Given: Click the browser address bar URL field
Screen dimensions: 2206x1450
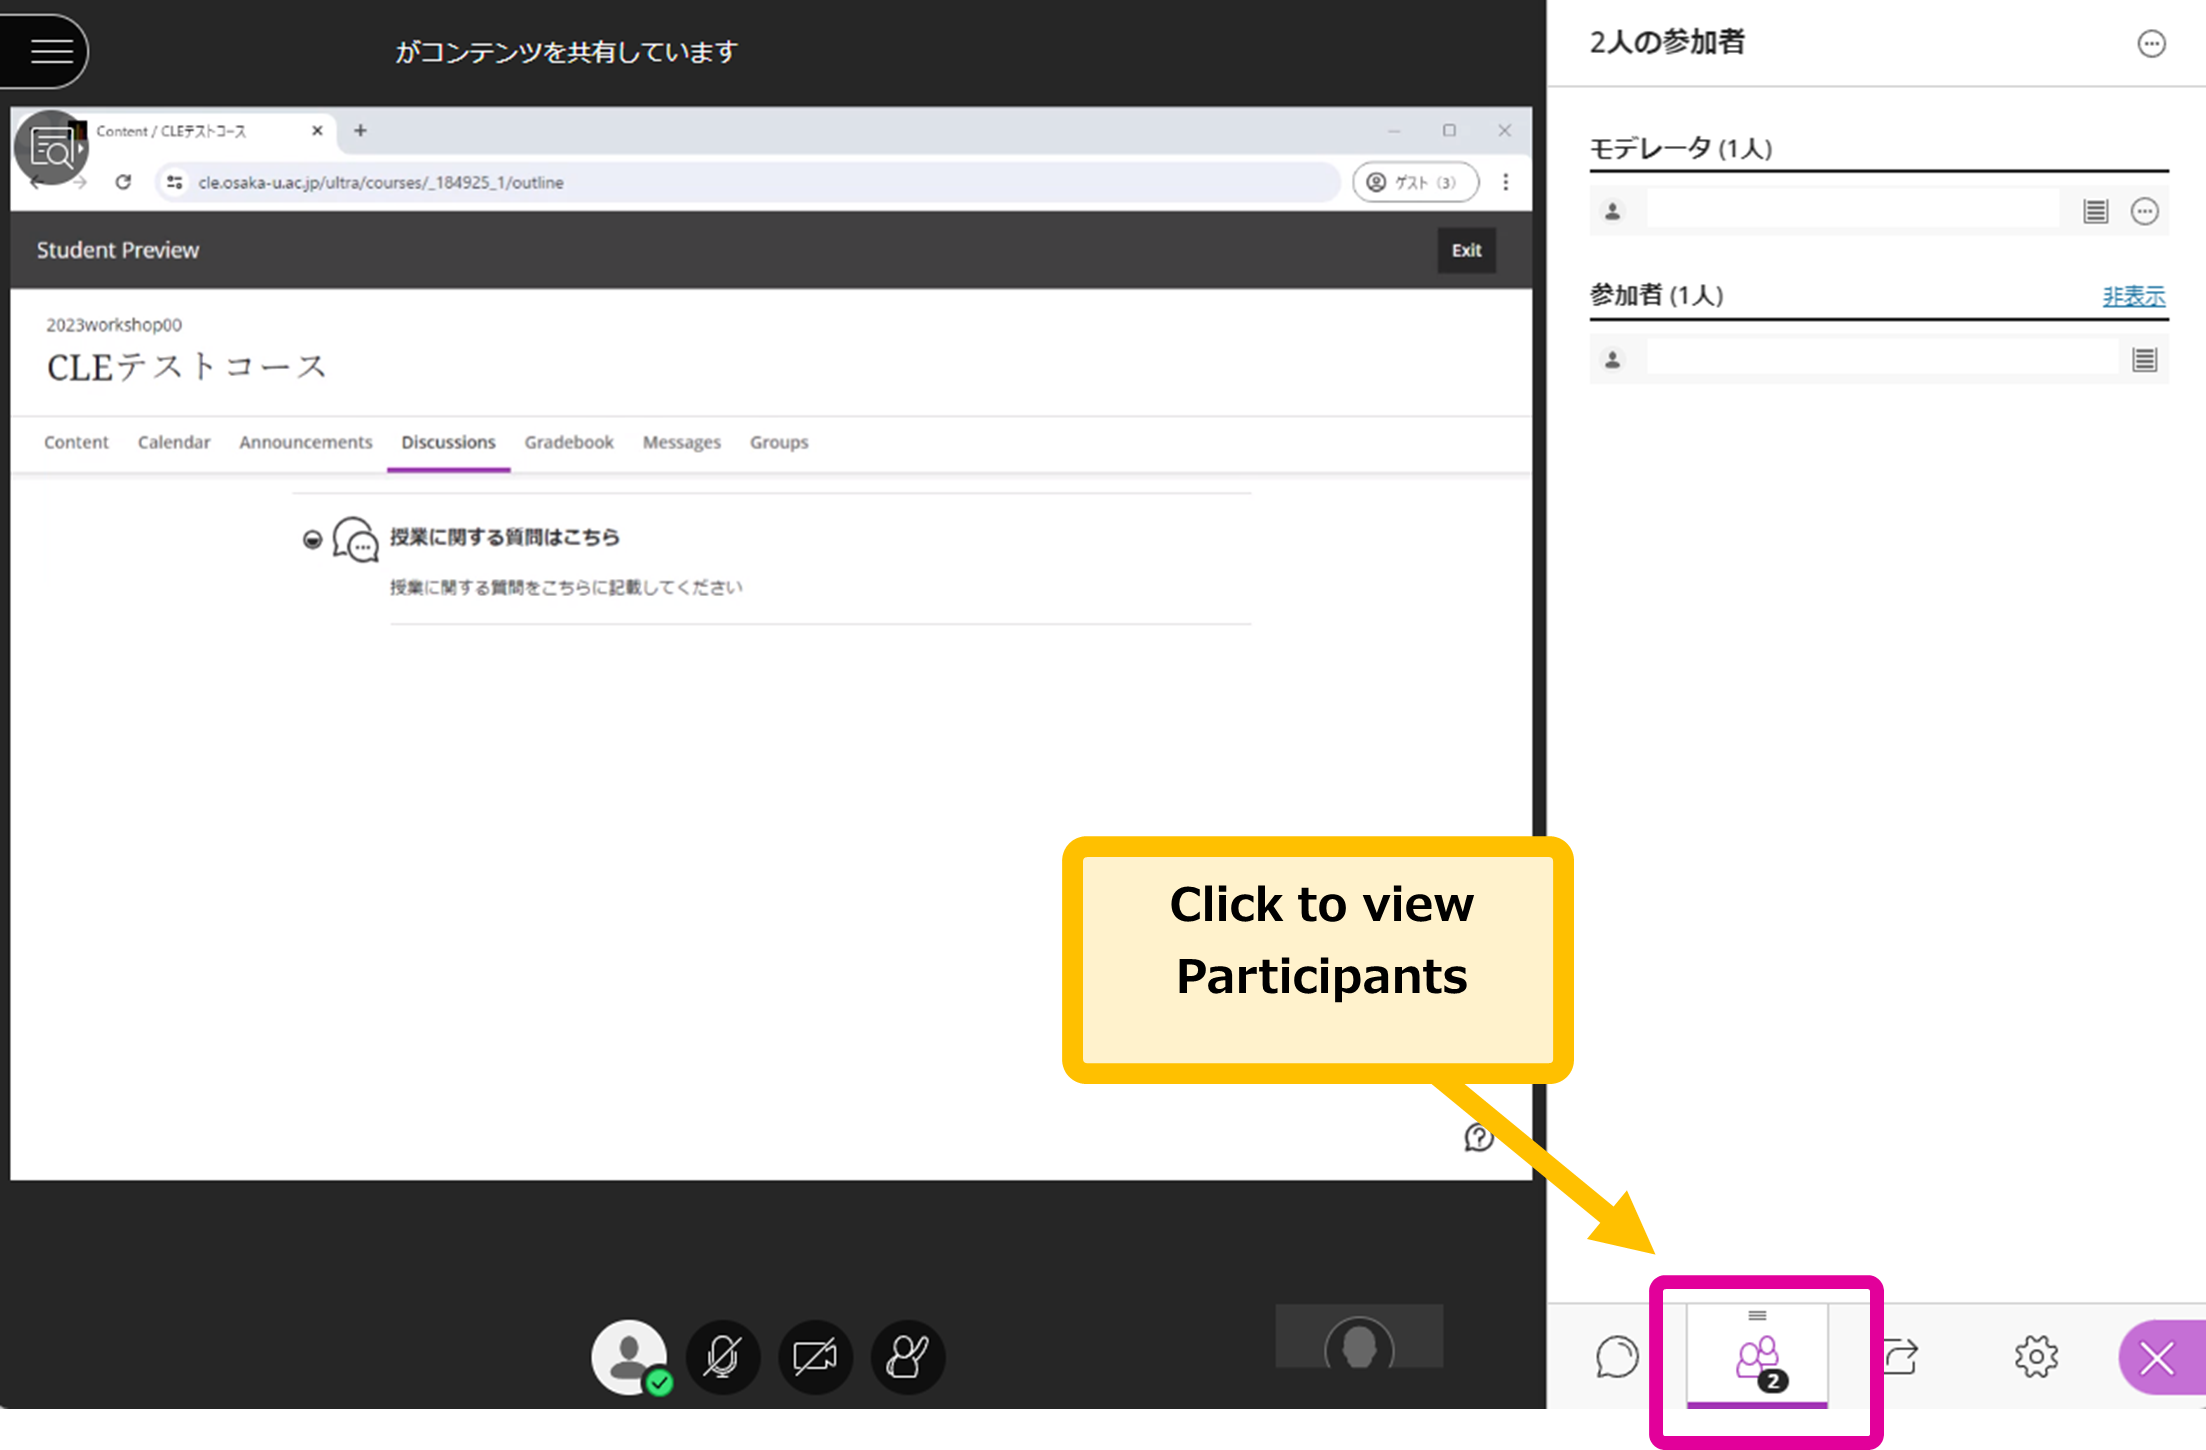Looking at the screenshot, I should 748,182.
